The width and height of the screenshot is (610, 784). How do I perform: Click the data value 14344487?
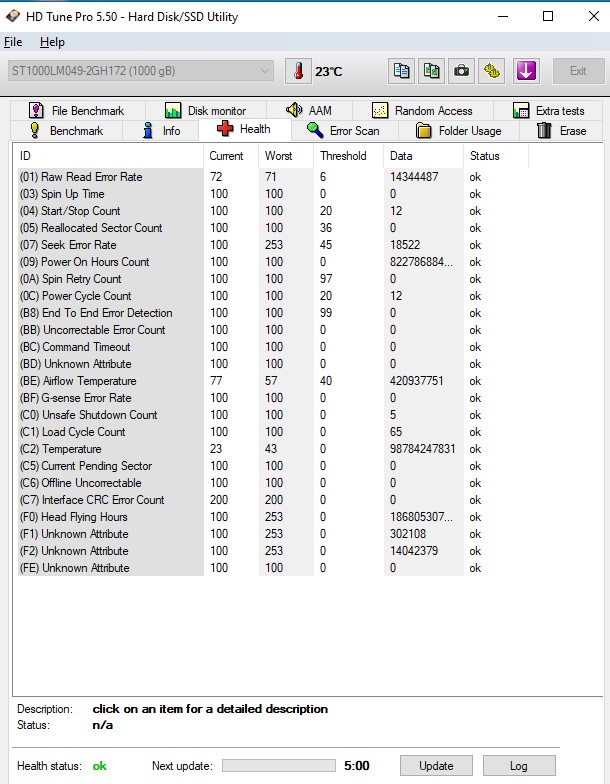point(414,176)
